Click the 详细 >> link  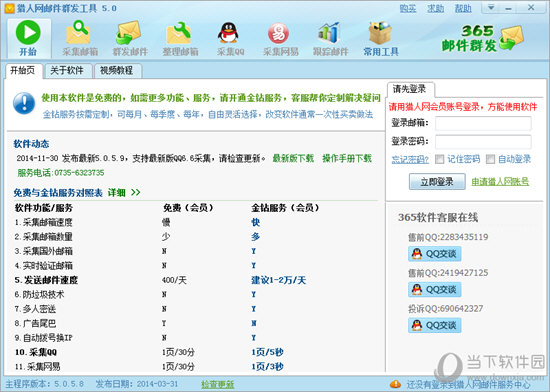[x=124, y=192]
